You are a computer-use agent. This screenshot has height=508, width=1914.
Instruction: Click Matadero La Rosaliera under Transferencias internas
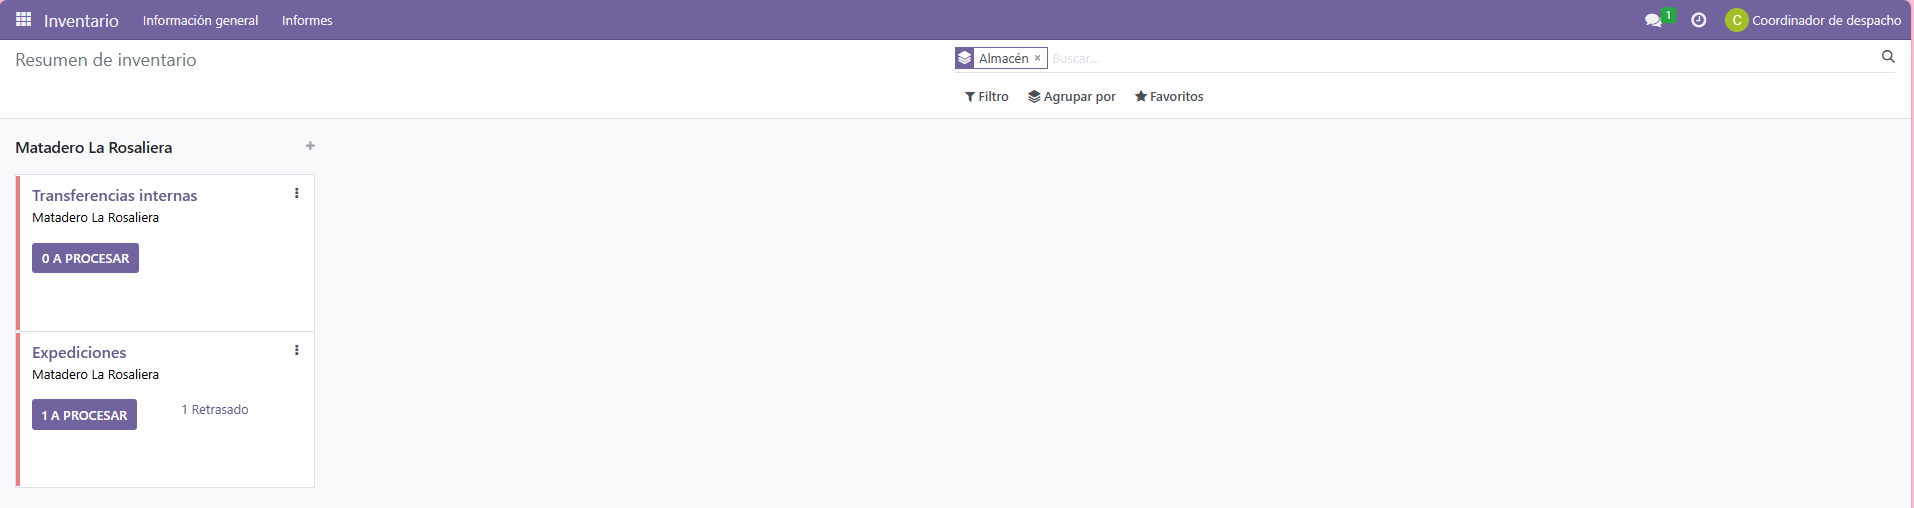click(x=95, y=218)
